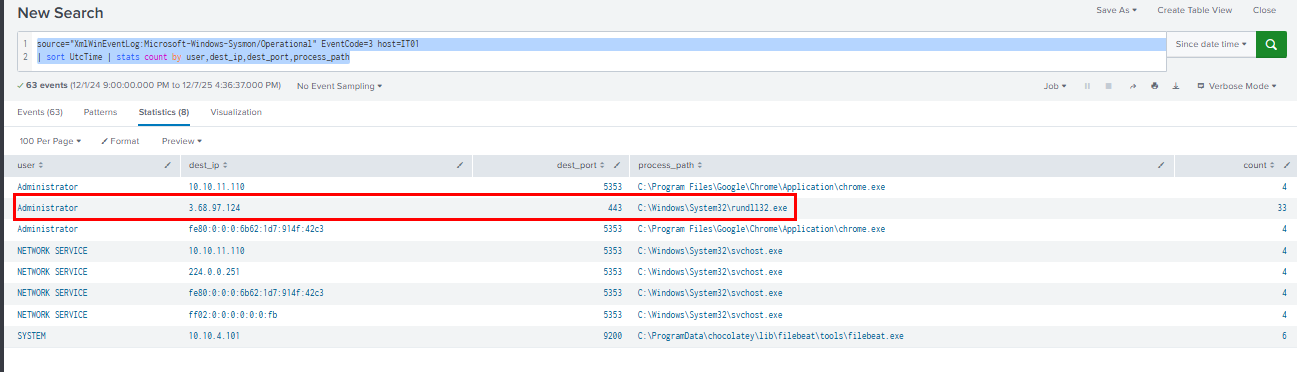This screenshot has width=1297, height=372.
Task: Click the 10.10.4.101 destination IP cell
Action: 215,336
